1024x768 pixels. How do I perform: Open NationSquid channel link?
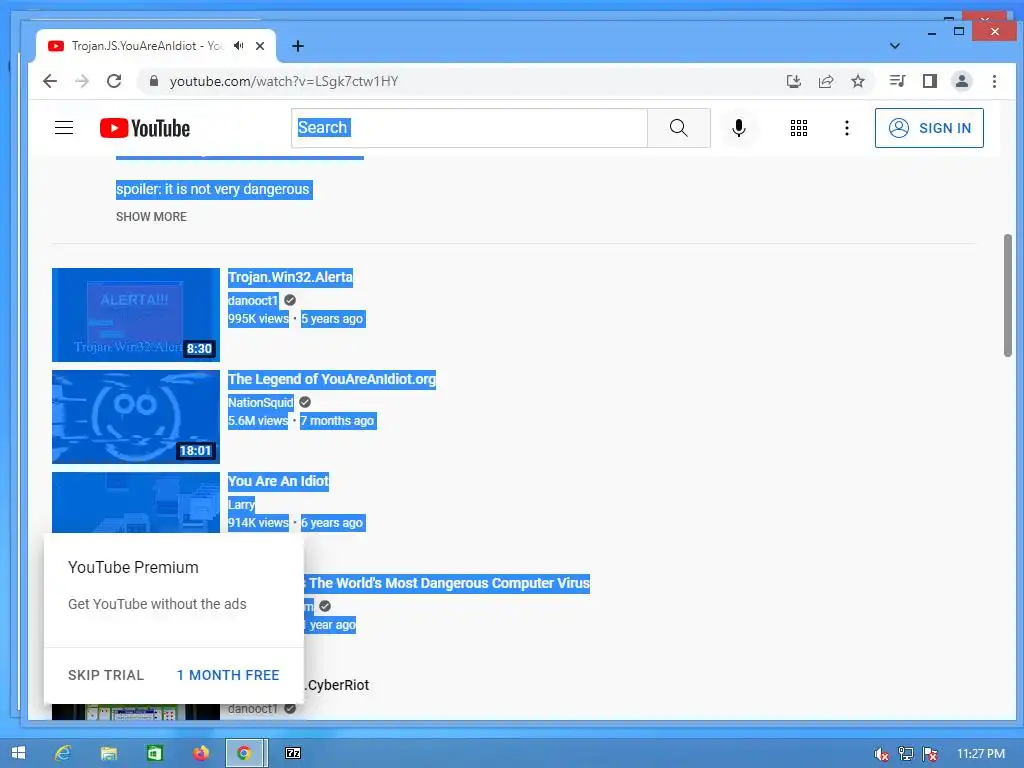pyautogui.click(x=261, y=402)
